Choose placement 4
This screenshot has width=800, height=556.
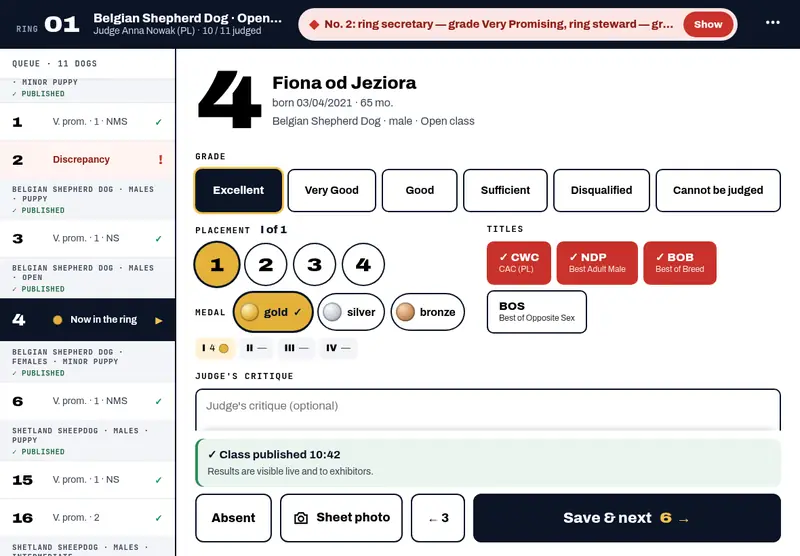(x=363, y=264)
